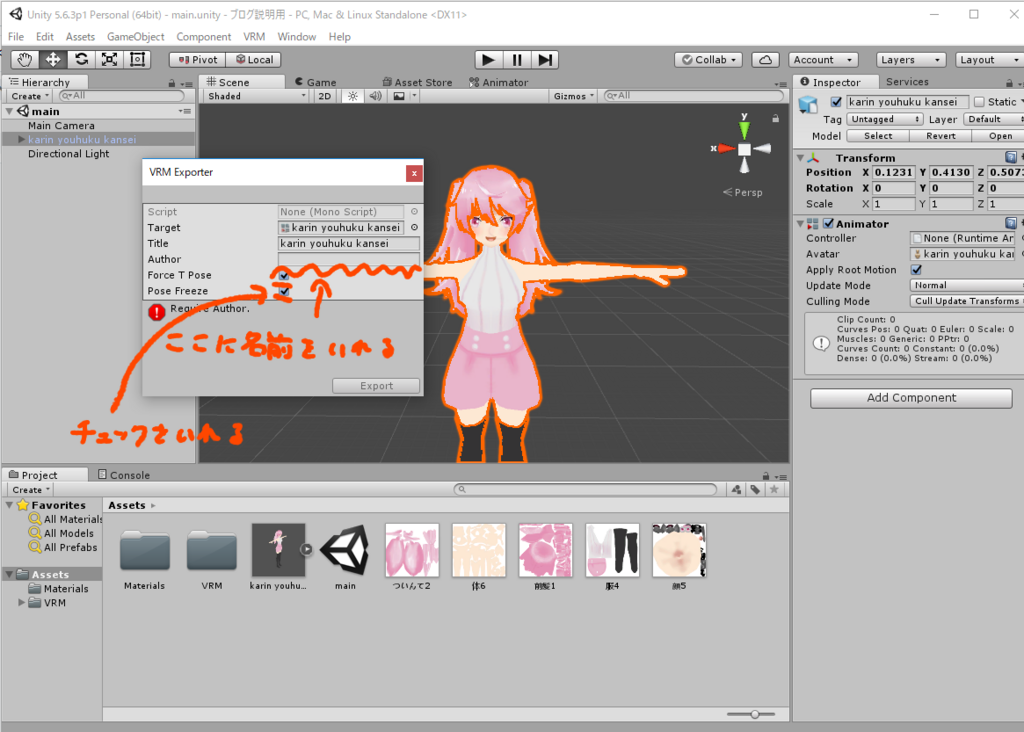Image resolution: width=1024 pixels, height=732 pixels.
Task: Open the Cloud services button
Action: click(x=765, y=59)
